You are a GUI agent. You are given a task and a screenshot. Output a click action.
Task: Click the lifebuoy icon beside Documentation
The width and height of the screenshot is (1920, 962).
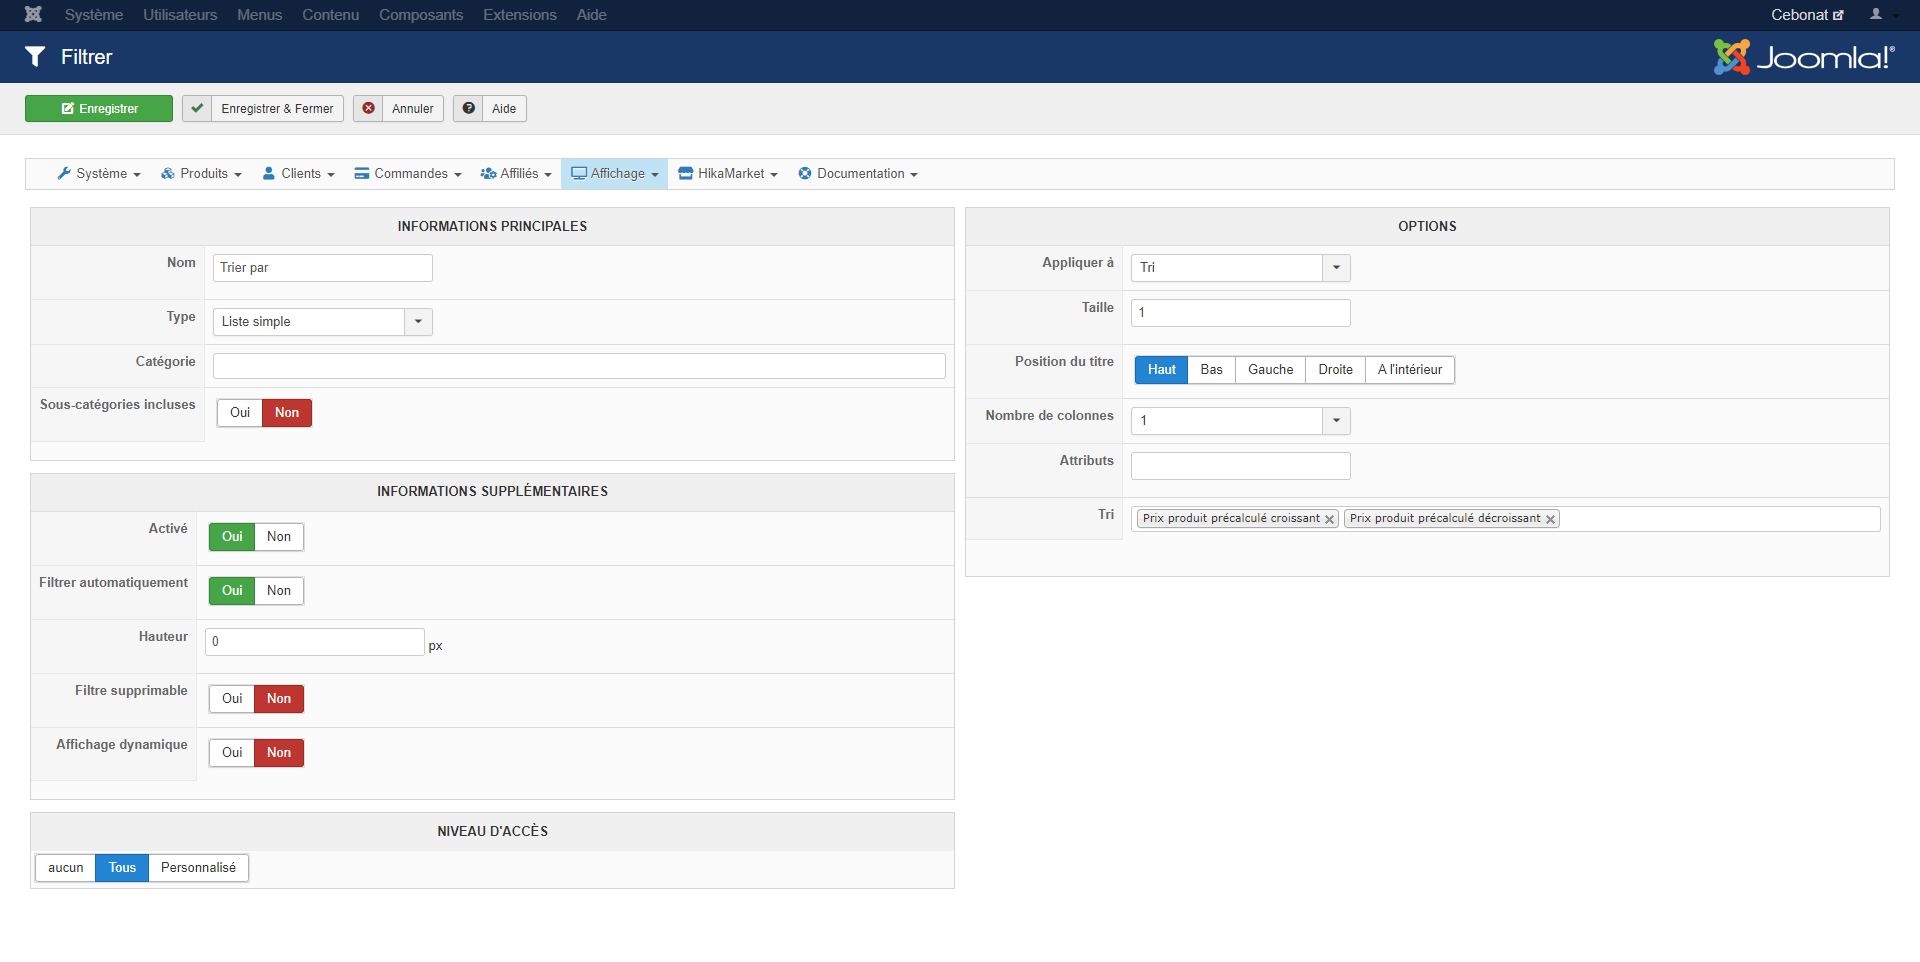coord(805,173)
